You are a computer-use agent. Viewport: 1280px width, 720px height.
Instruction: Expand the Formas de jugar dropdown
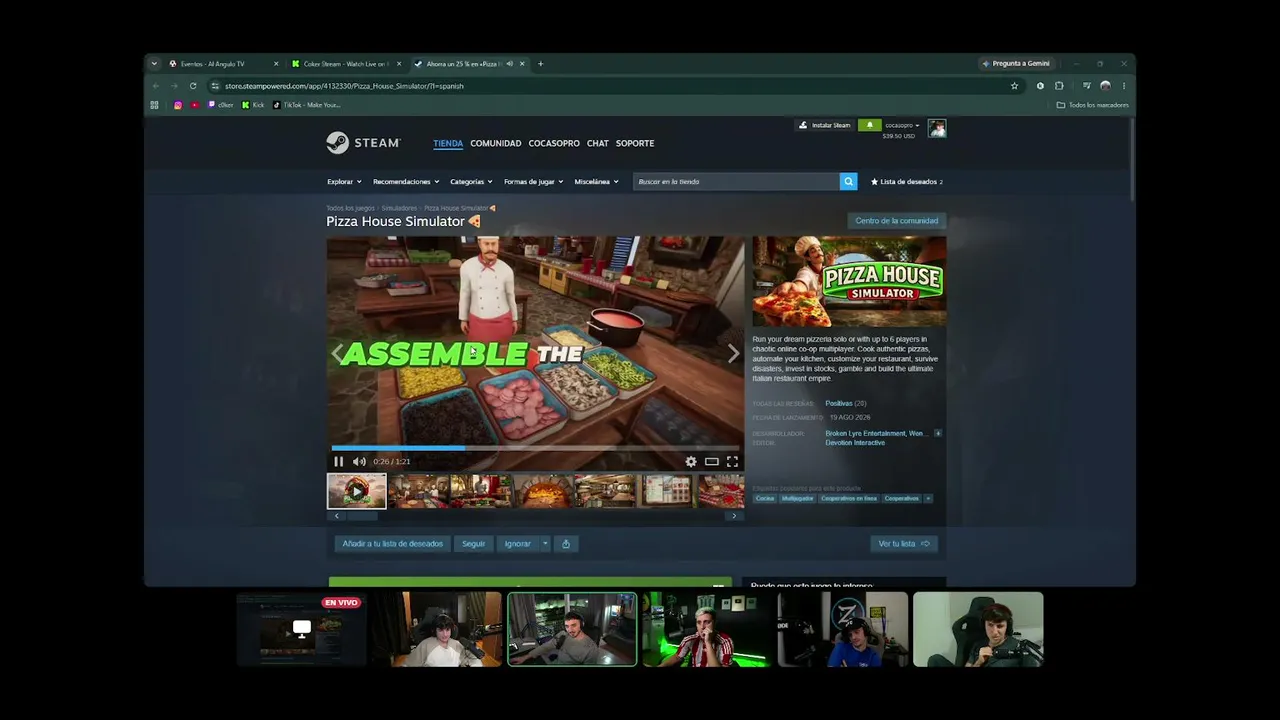[533, 182]
